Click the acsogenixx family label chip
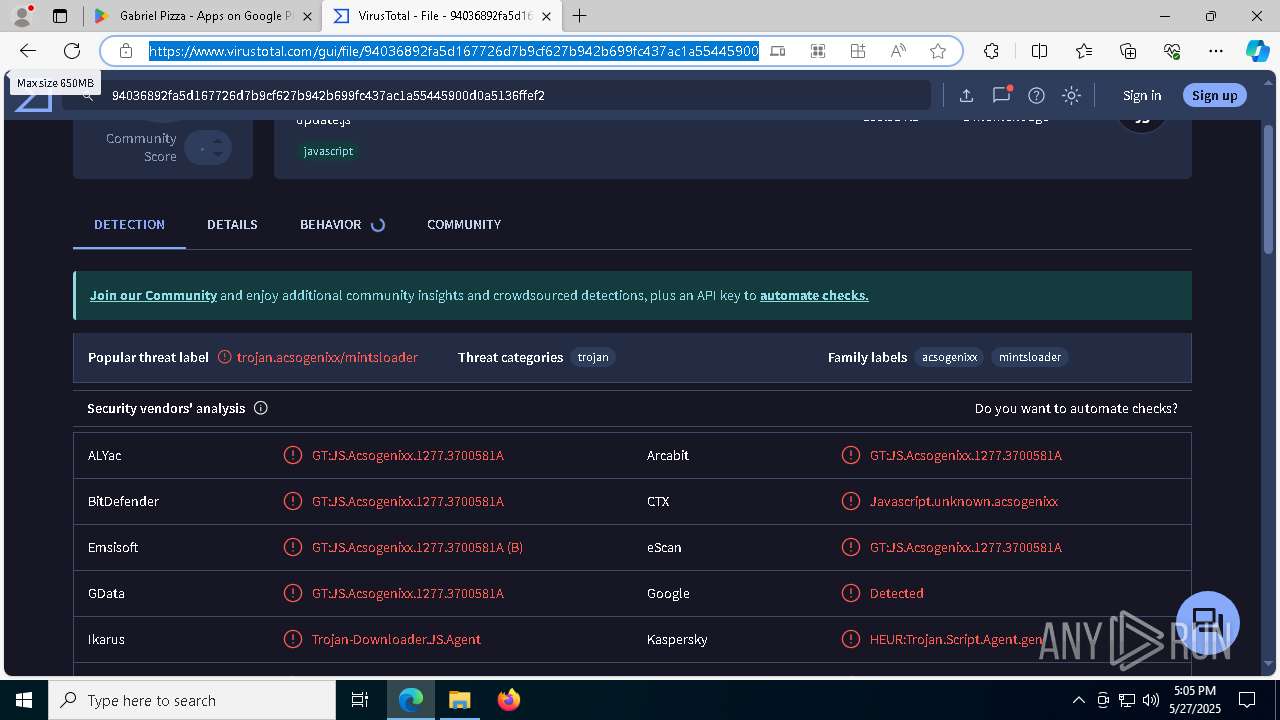The height and width of the screenshot is (720, 1280). [x=949, y=357]
